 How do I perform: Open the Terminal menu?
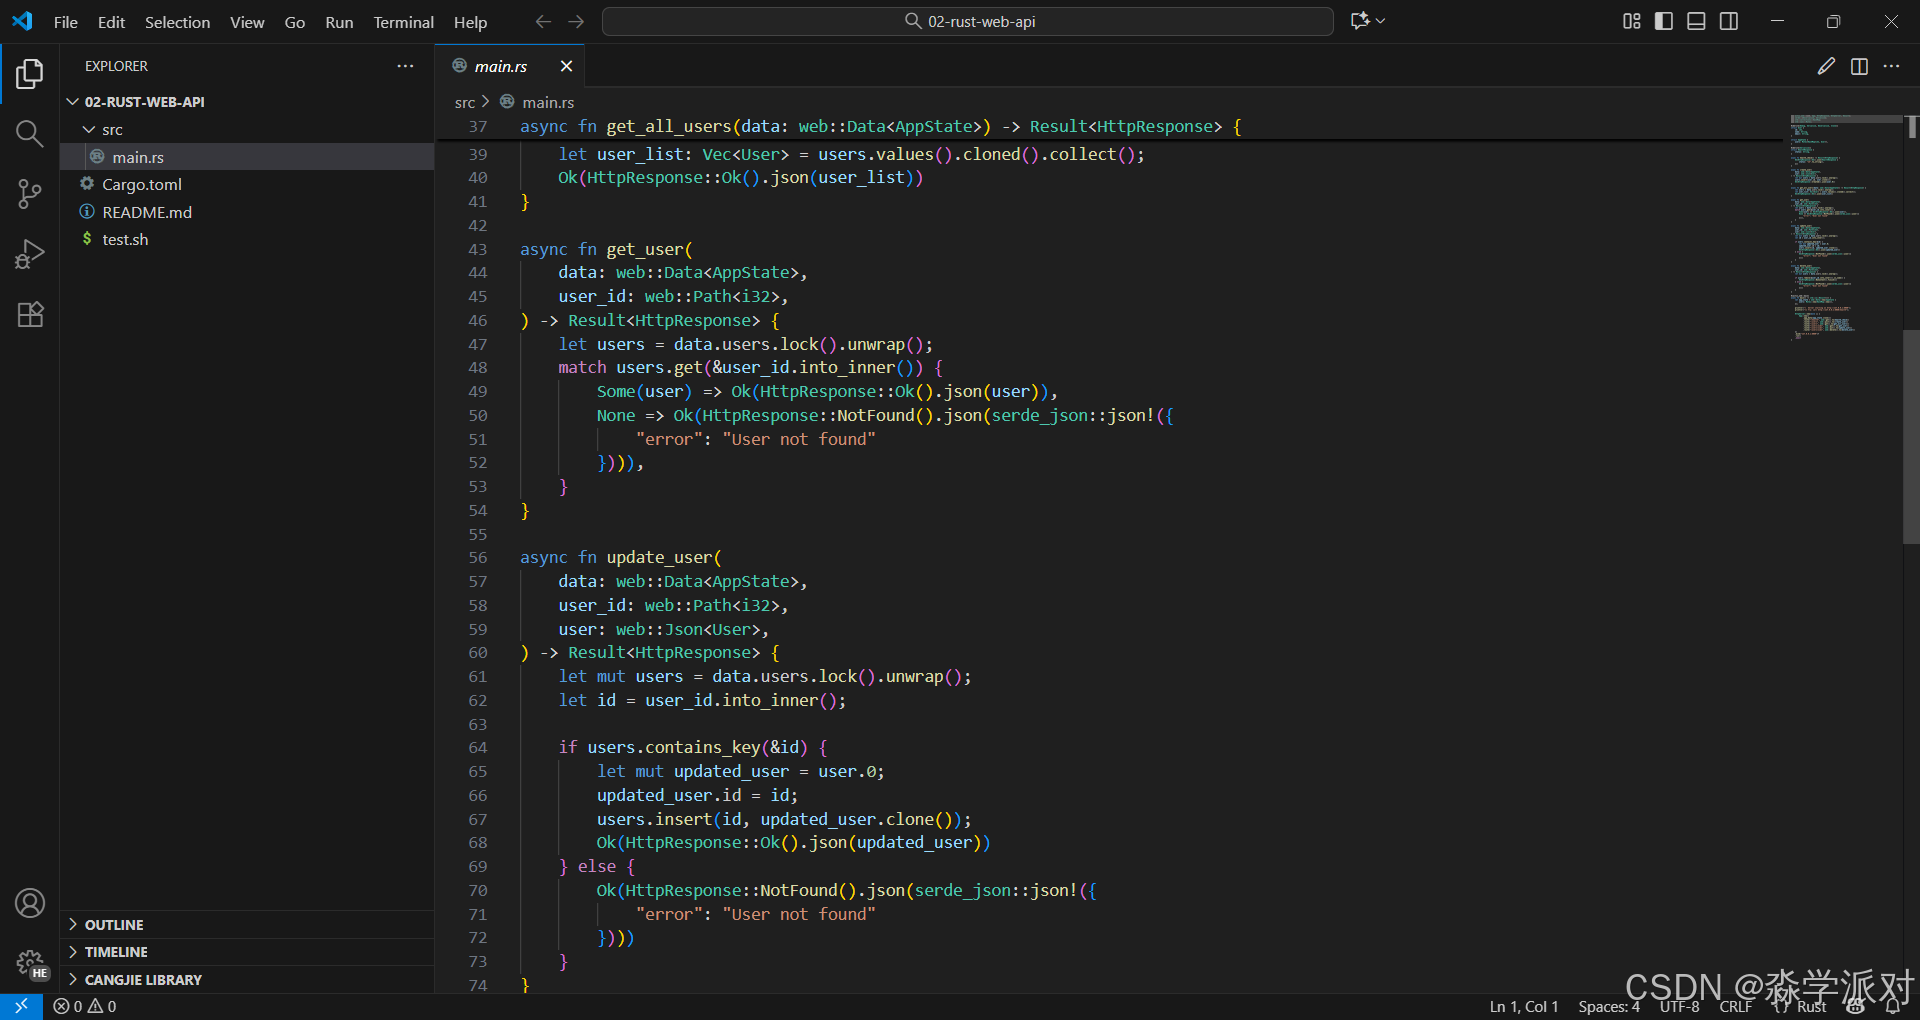(403, 22)
